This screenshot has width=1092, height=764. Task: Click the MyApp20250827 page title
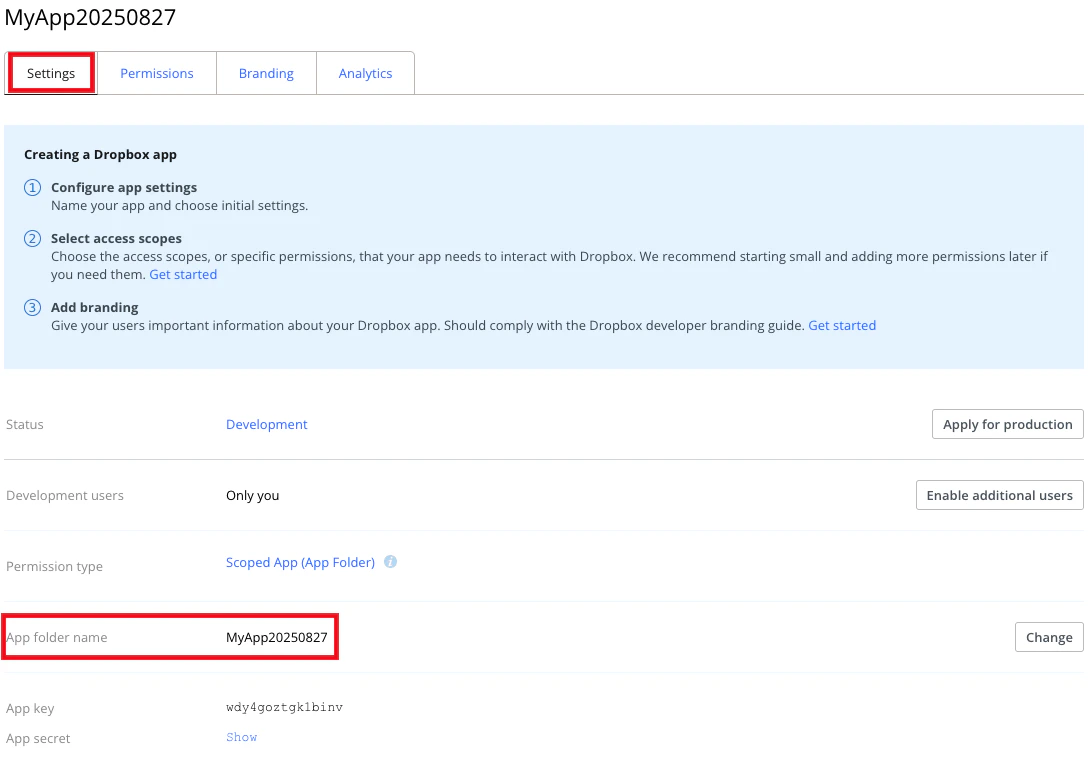click(91, 17)
